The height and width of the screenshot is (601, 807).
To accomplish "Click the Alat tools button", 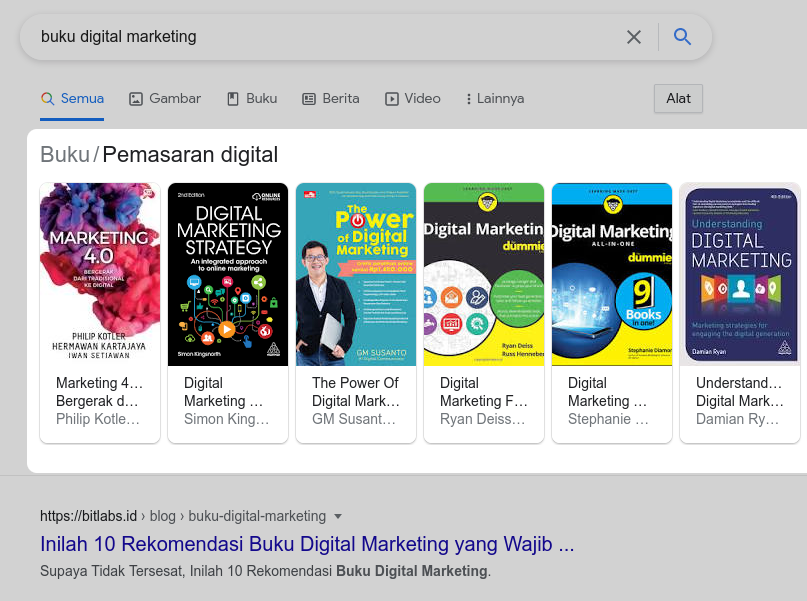I will point(678,98).
